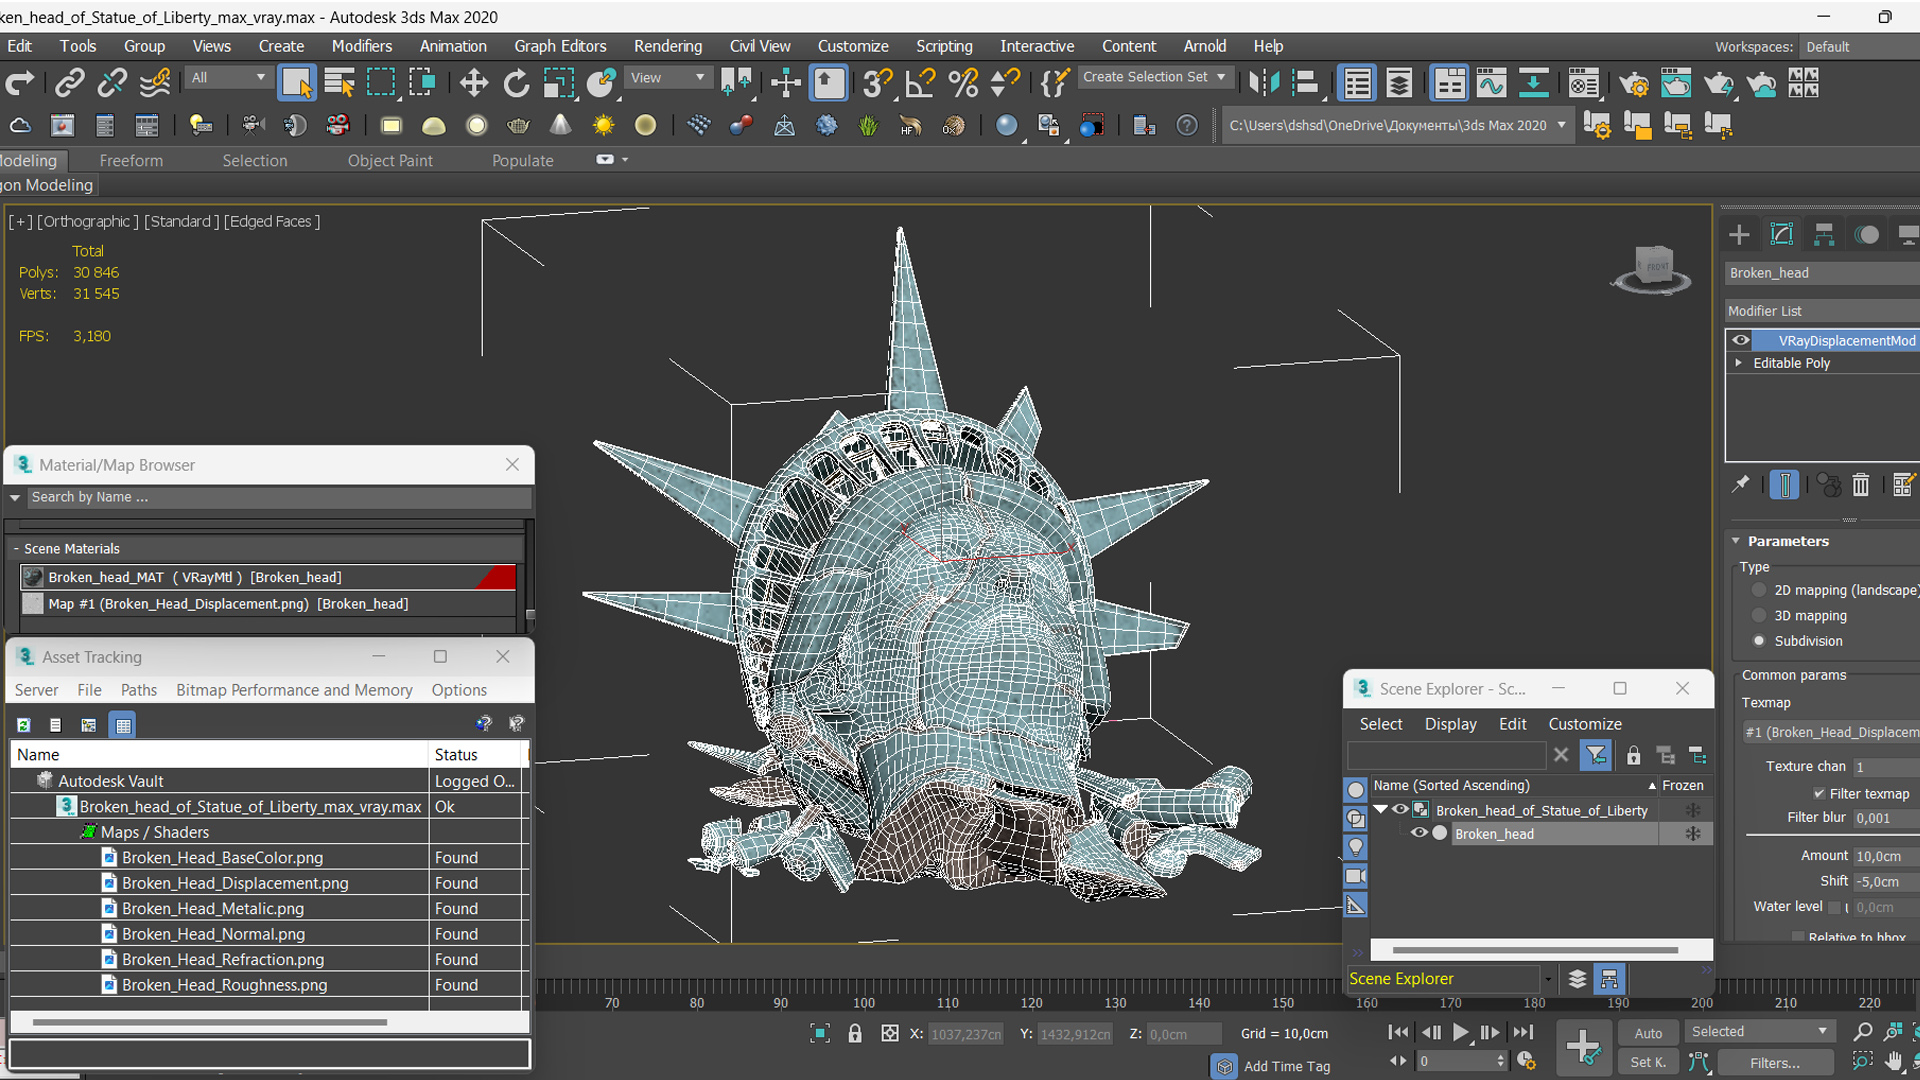Toggle visibility of VRayDisplacementMod modifier
The height and width of the screenshot is (1080, 1920).
(x=1741, y=340)
